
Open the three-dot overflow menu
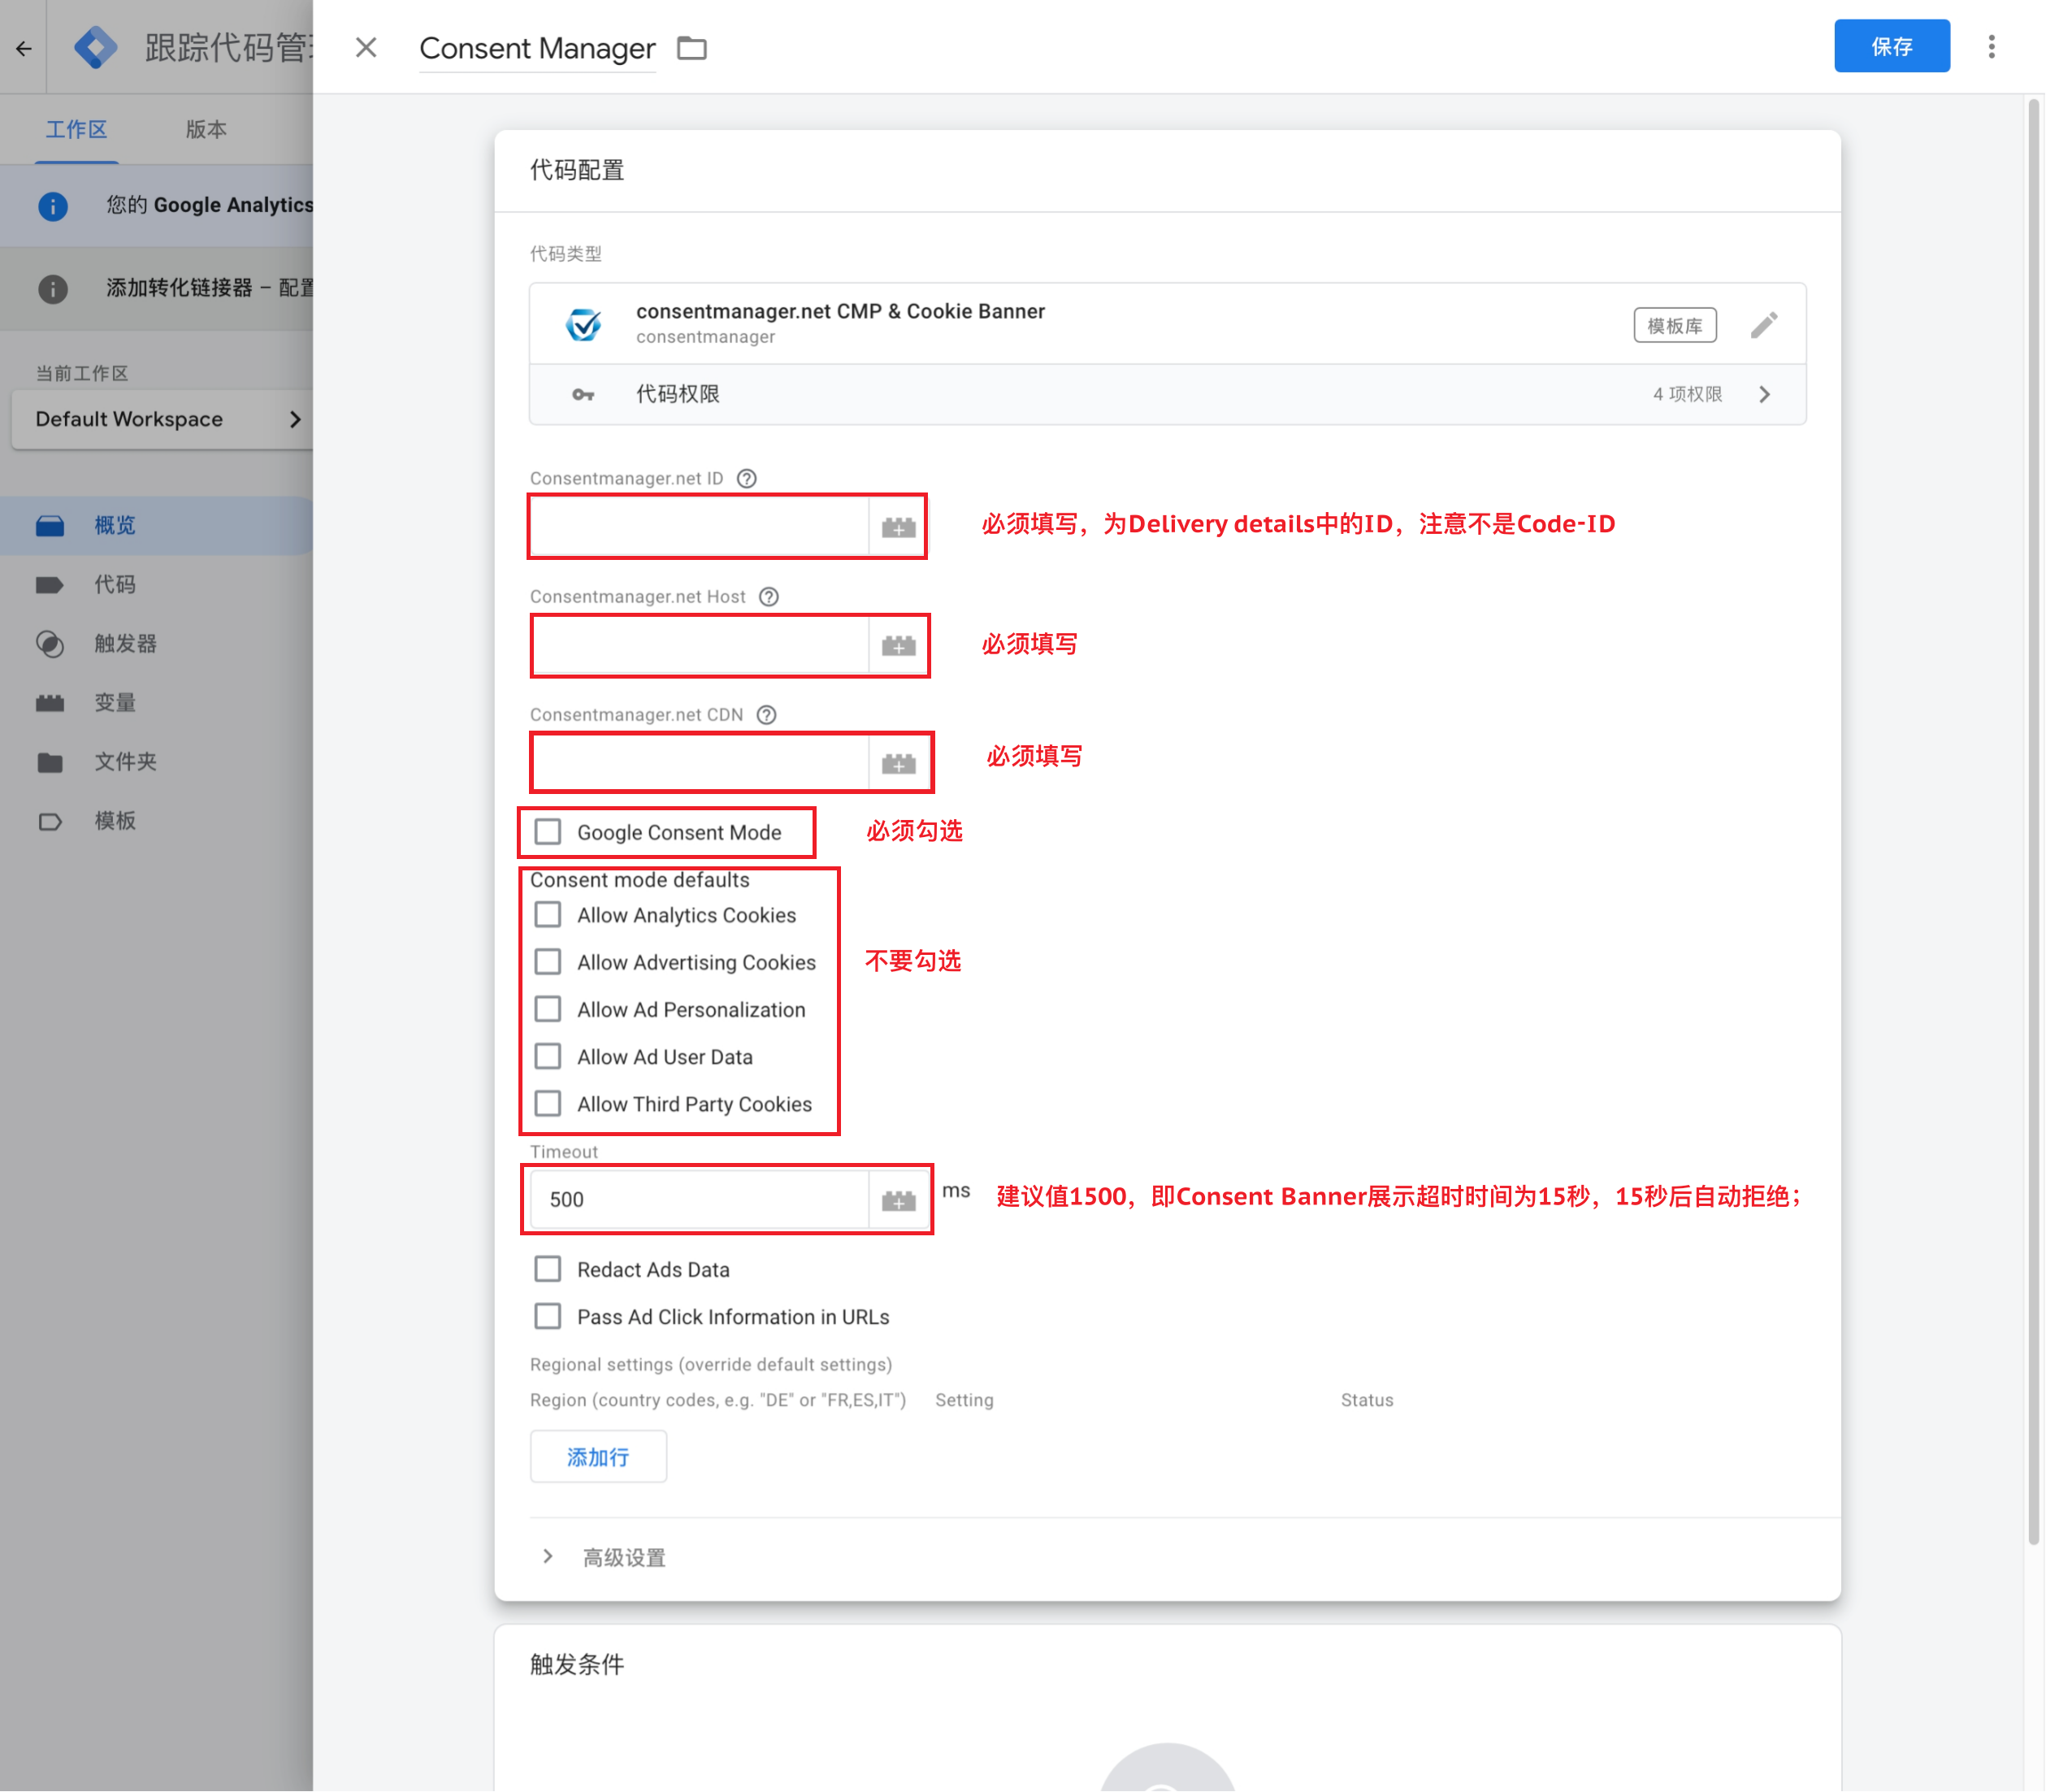(x=1991, y=47)
